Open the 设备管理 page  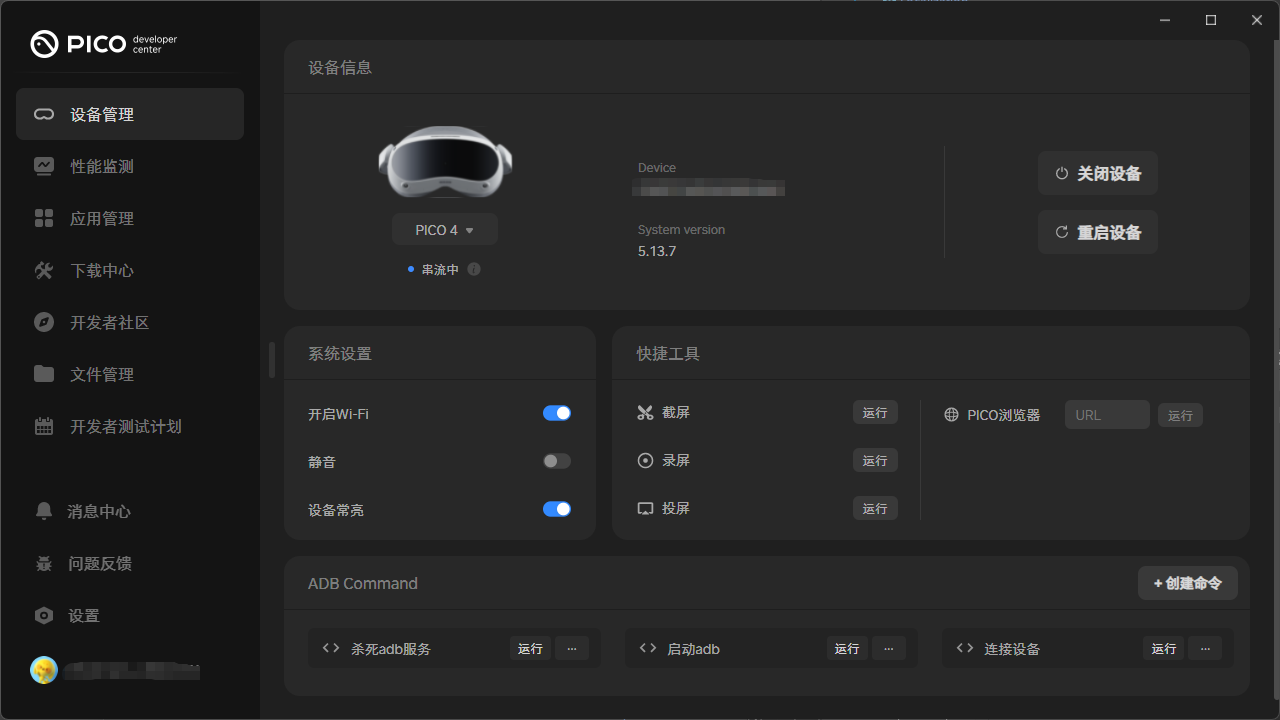pos(130,114)
